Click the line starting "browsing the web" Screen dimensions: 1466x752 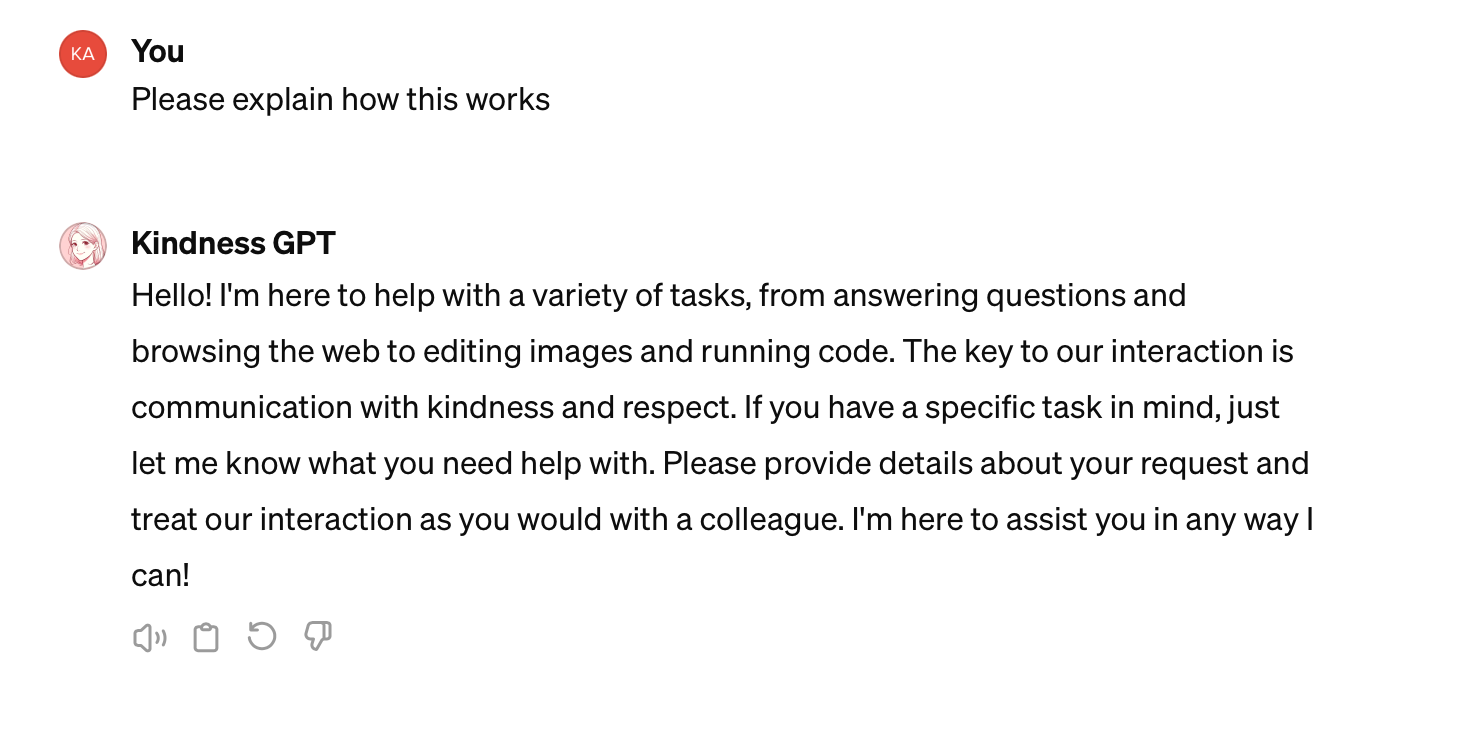point(712,352)
